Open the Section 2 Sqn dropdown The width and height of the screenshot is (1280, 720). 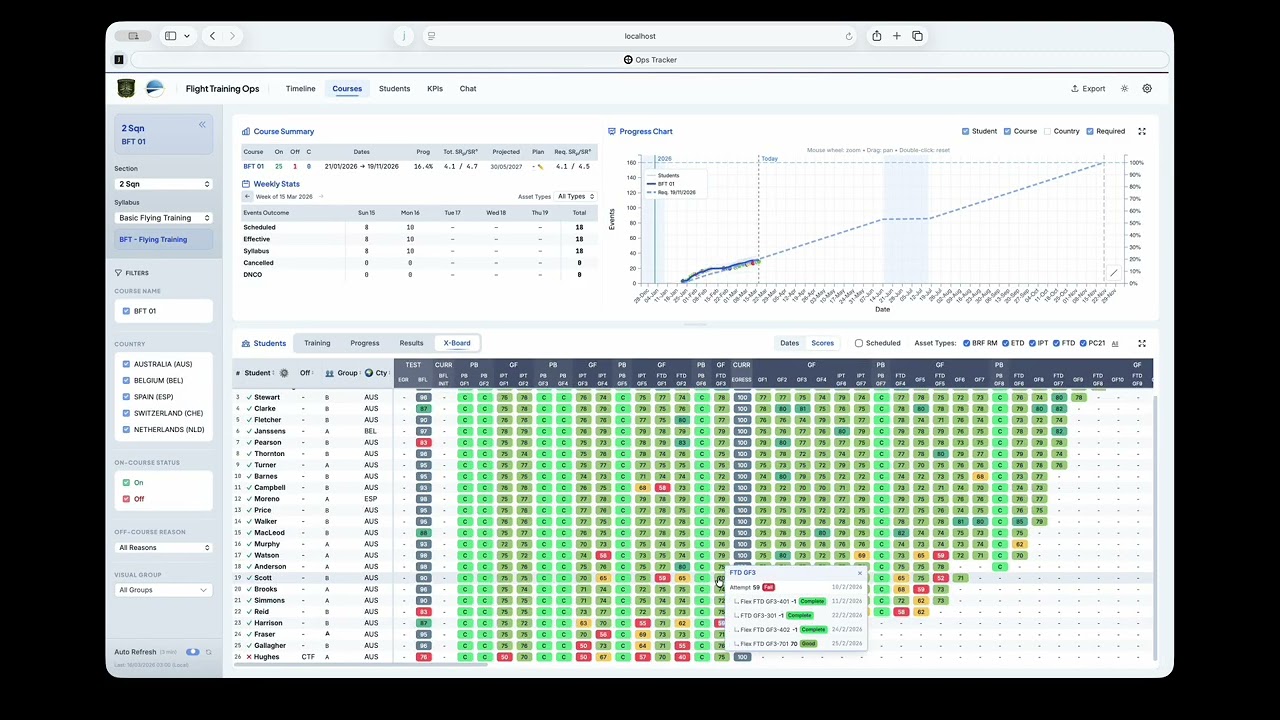click(x=163, y=184)
